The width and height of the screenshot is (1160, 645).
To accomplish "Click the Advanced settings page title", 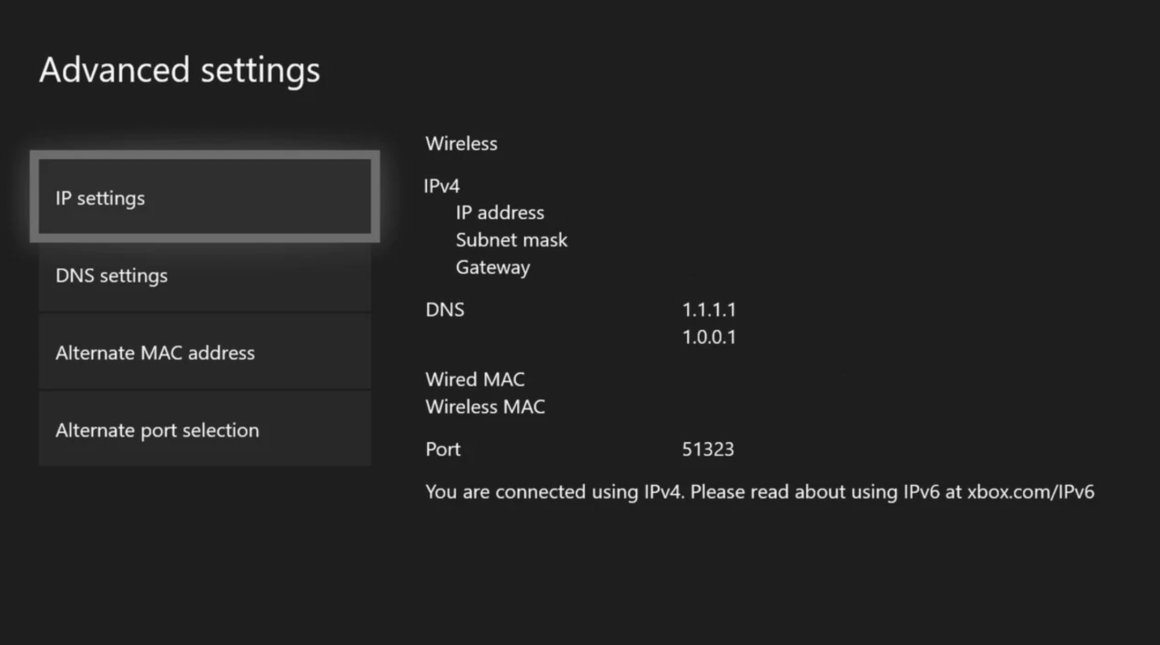I will 180,70.
